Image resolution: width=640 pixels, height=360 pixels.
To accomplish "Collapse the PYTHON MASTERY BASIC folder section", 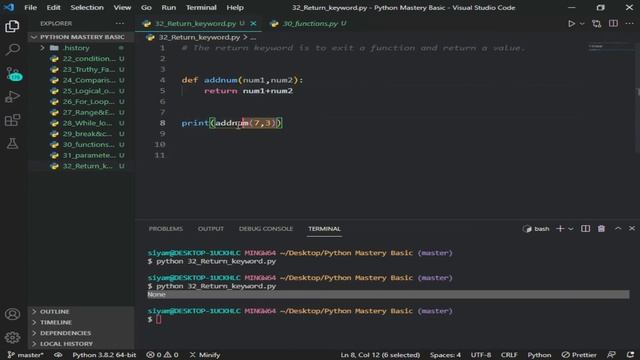I will point(82,37).
